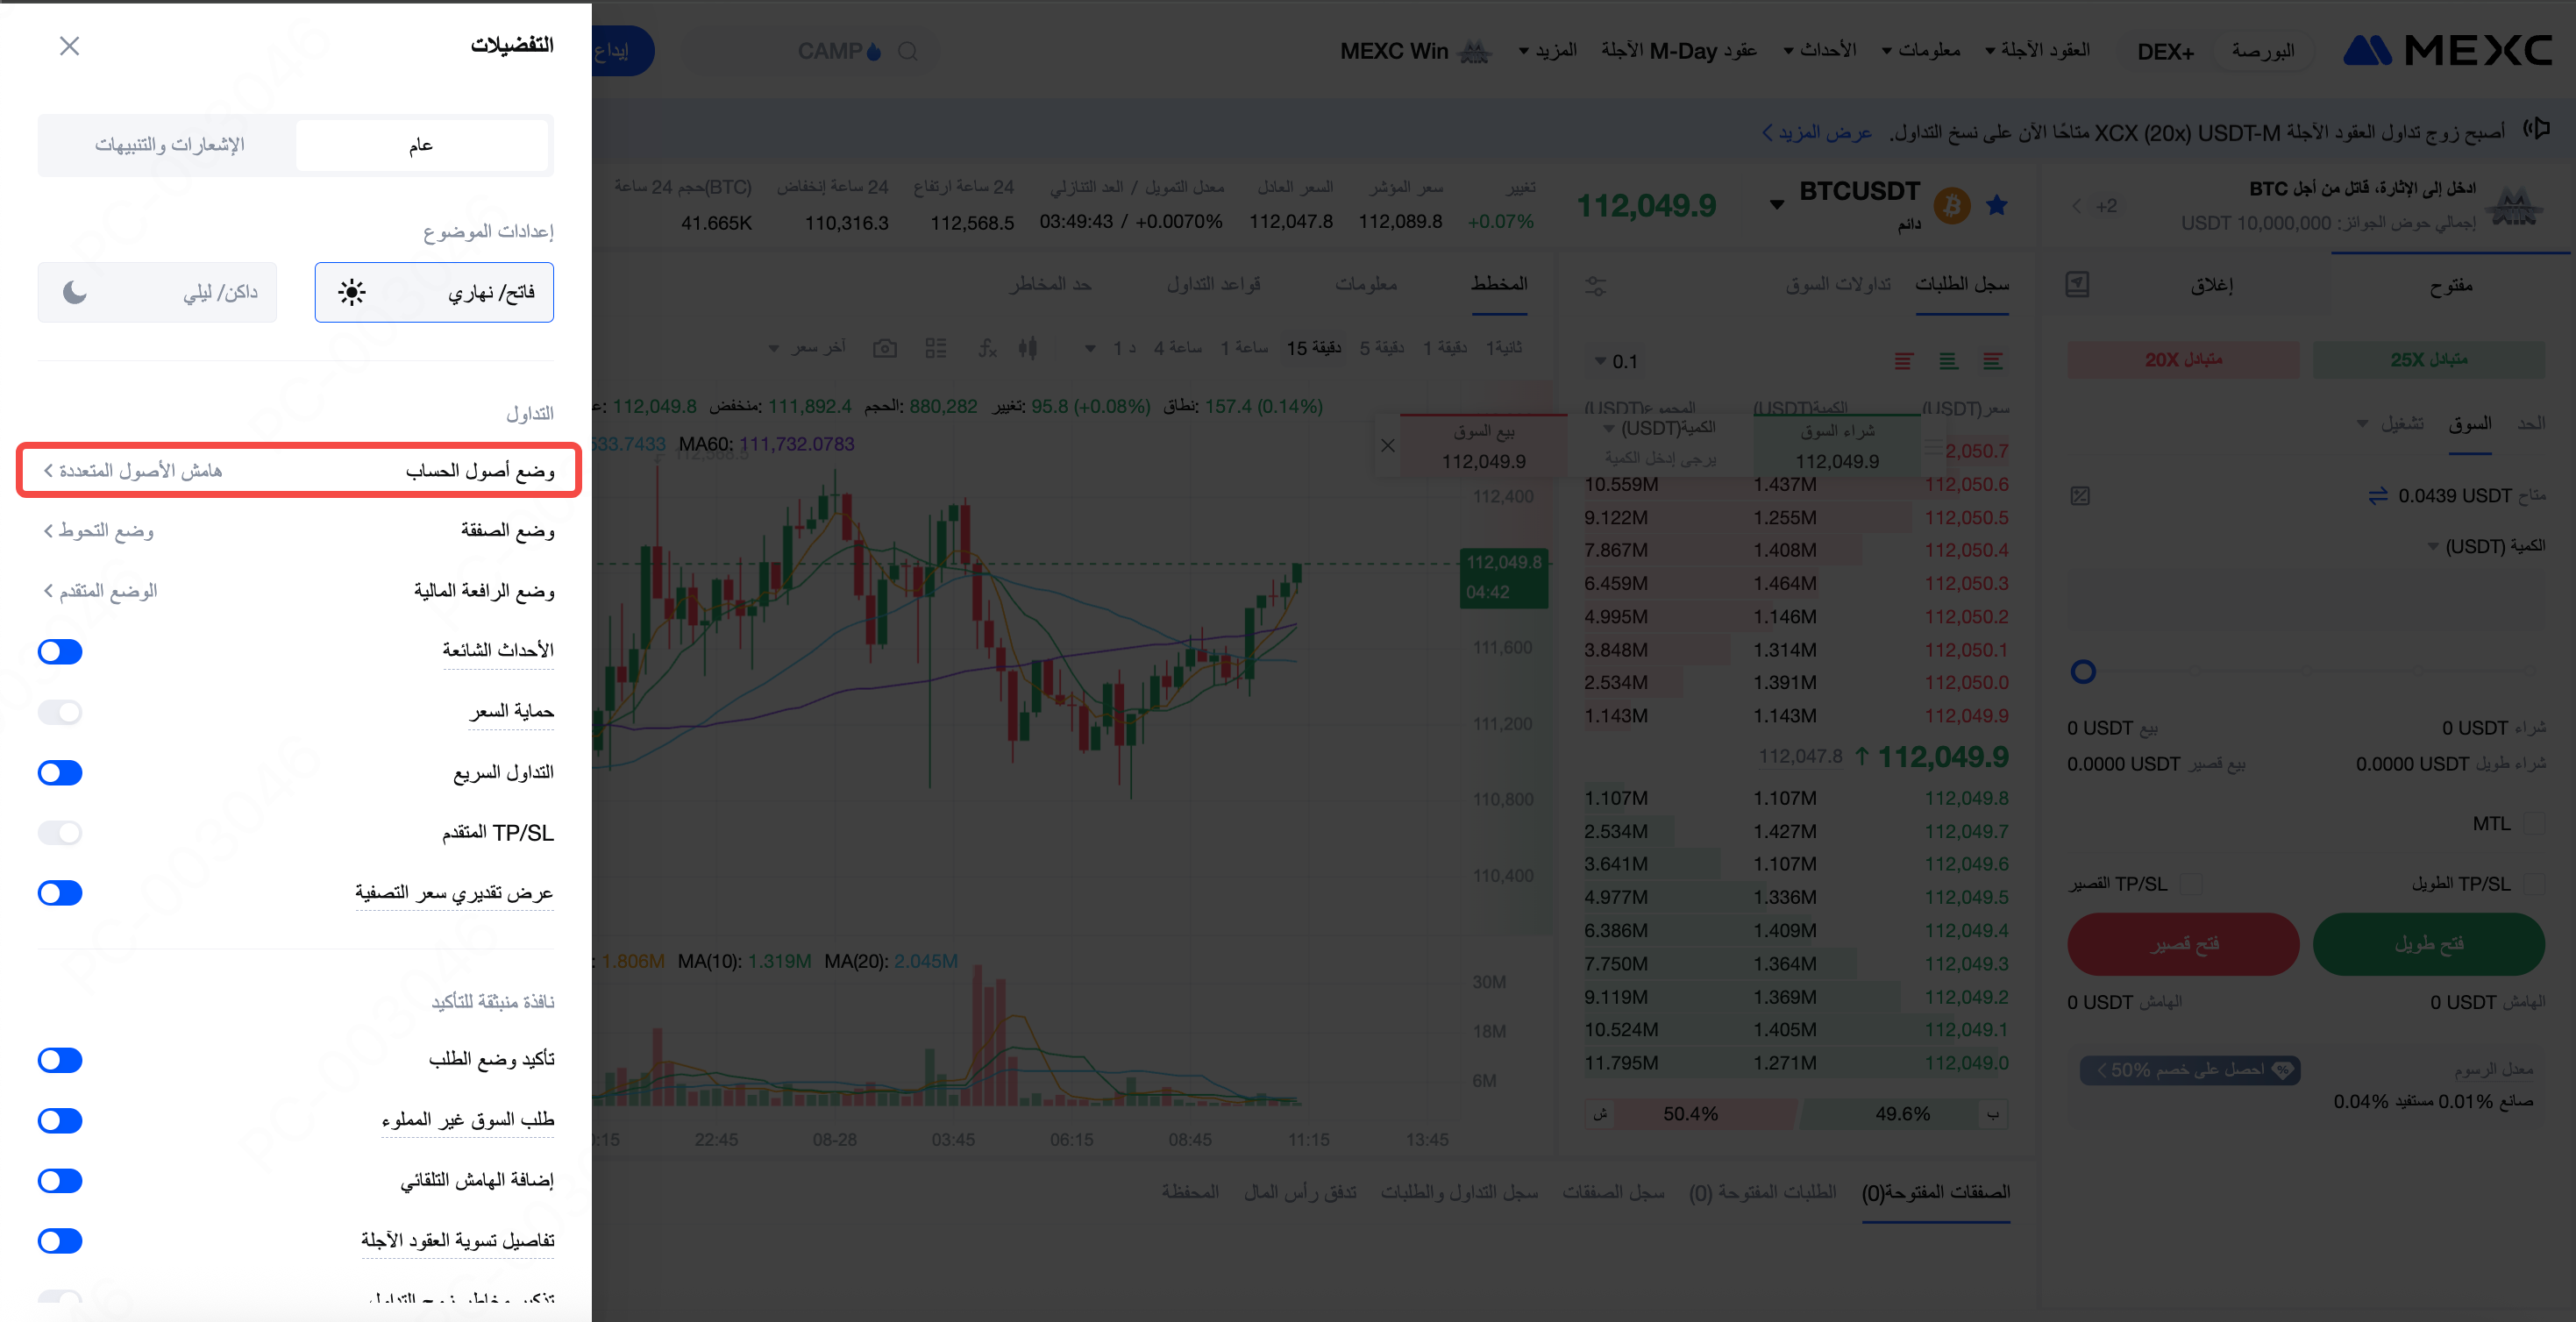Open the chart indicators fx icon
This screenshot has height=1322, width=2576.
(987, 348)
